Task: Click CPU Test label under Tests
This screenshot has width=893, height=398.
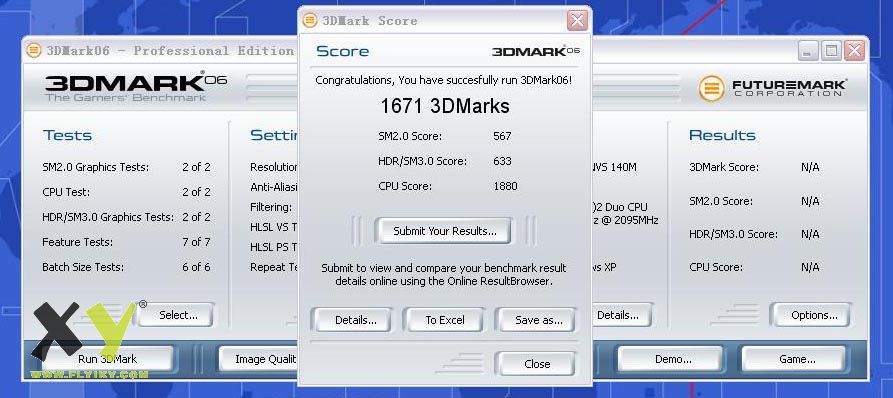Action: click(66, 192)
